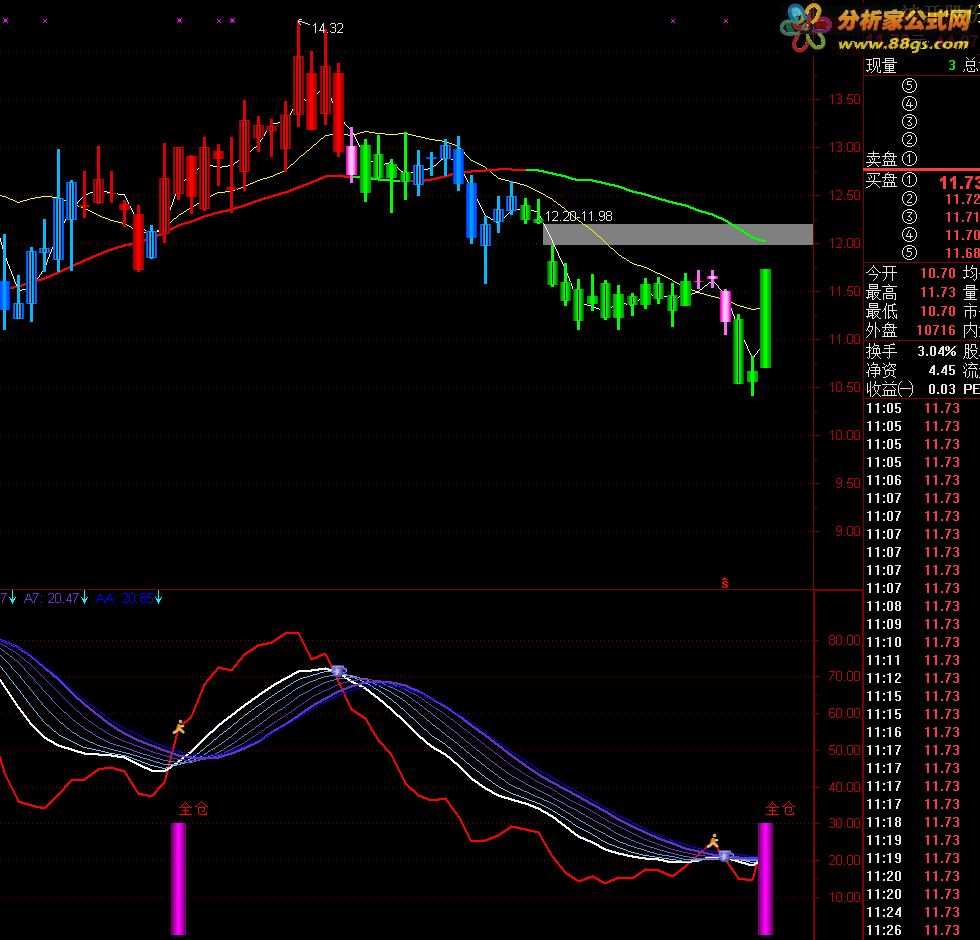Image resolution: width=980 pixels, height=940 pixels.
Task: Click the 12.00 price axis label
Action: tap(844, 243)
